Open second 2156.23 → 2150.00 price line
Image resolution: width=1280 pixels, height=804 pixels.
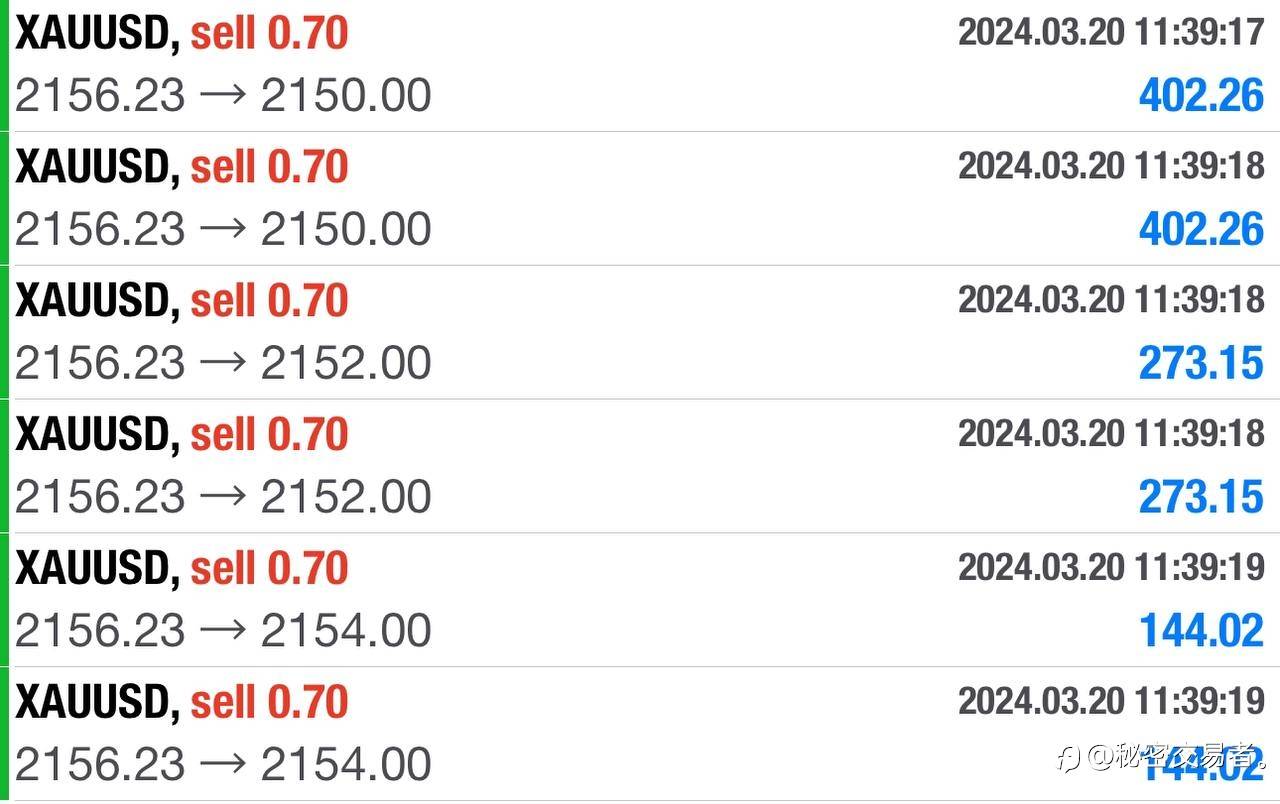pyautogui.click(x=223, y=230)
